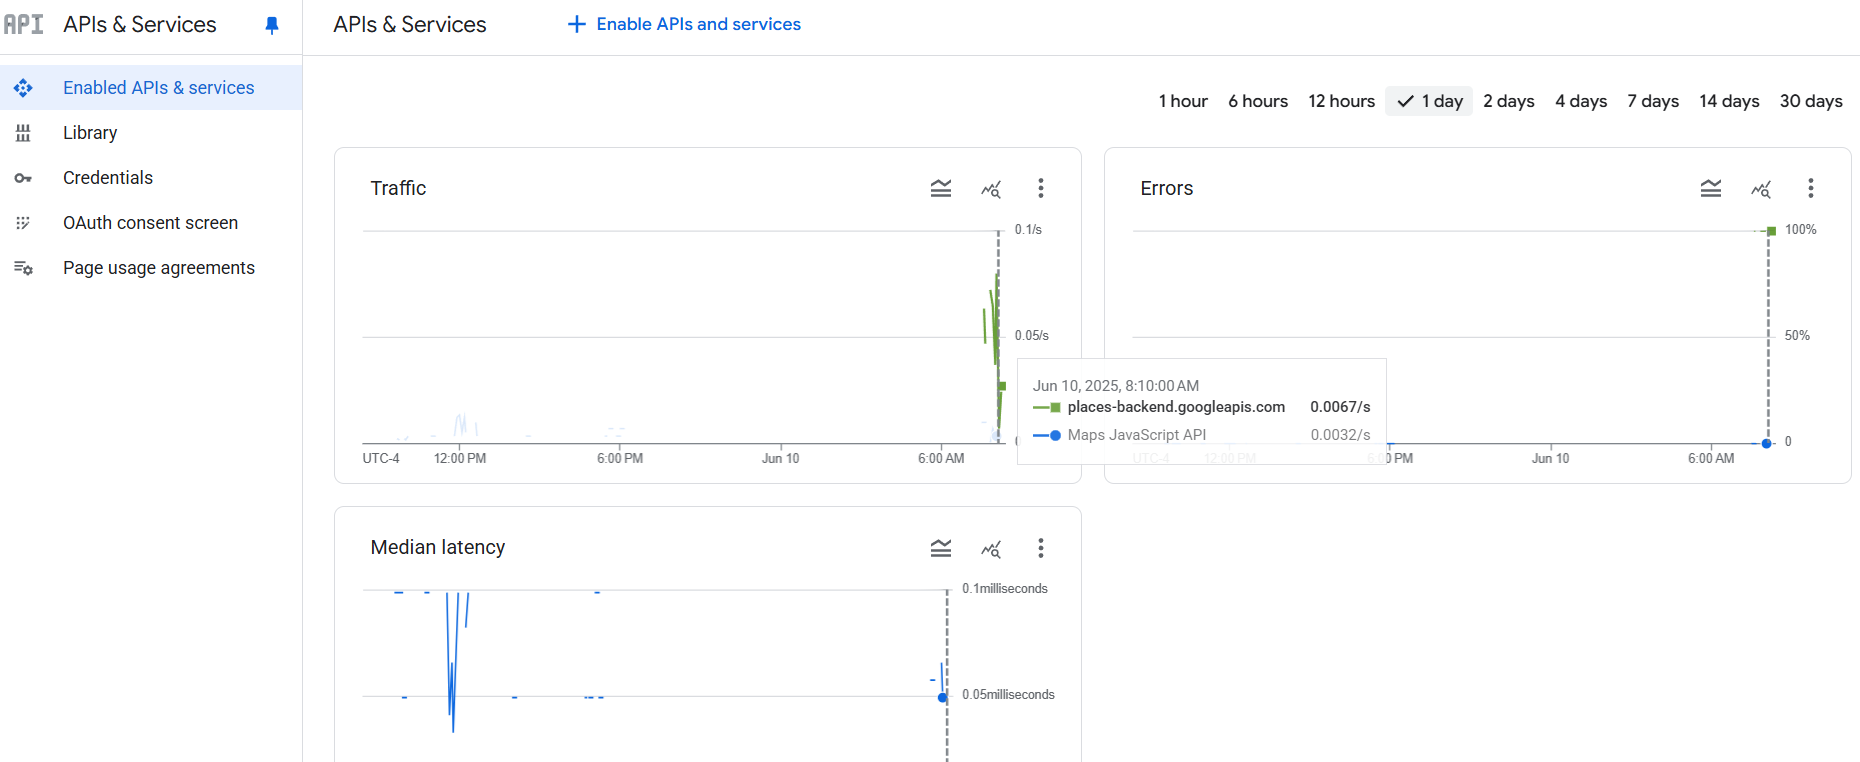Image resolution: width=1860 pixels, height=762 pixels.
Task: Open OAuth consent screen page
Action: pyautogui.click(x=150, y=223)
